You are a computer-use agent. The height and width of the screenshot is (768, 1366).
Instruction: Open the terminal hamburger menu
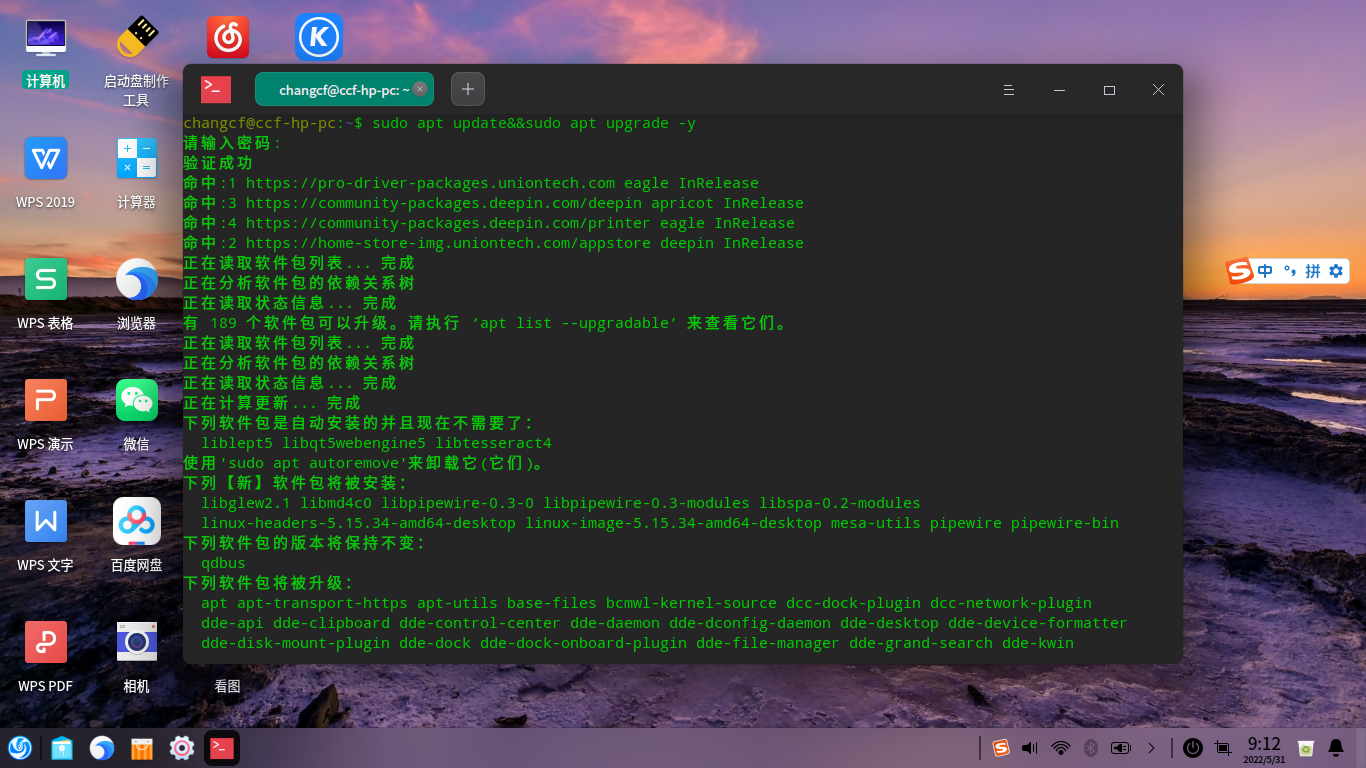tap(1009, 89)
